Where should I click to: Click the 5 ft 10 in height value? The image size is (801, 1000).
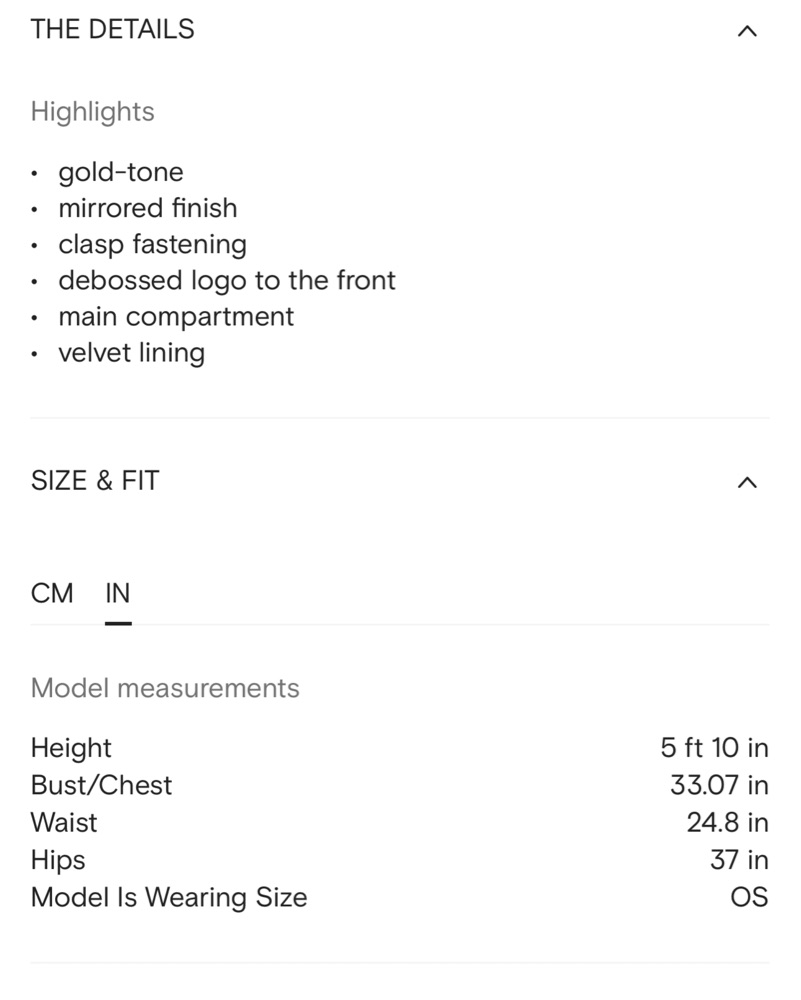[x=714, y=747]
